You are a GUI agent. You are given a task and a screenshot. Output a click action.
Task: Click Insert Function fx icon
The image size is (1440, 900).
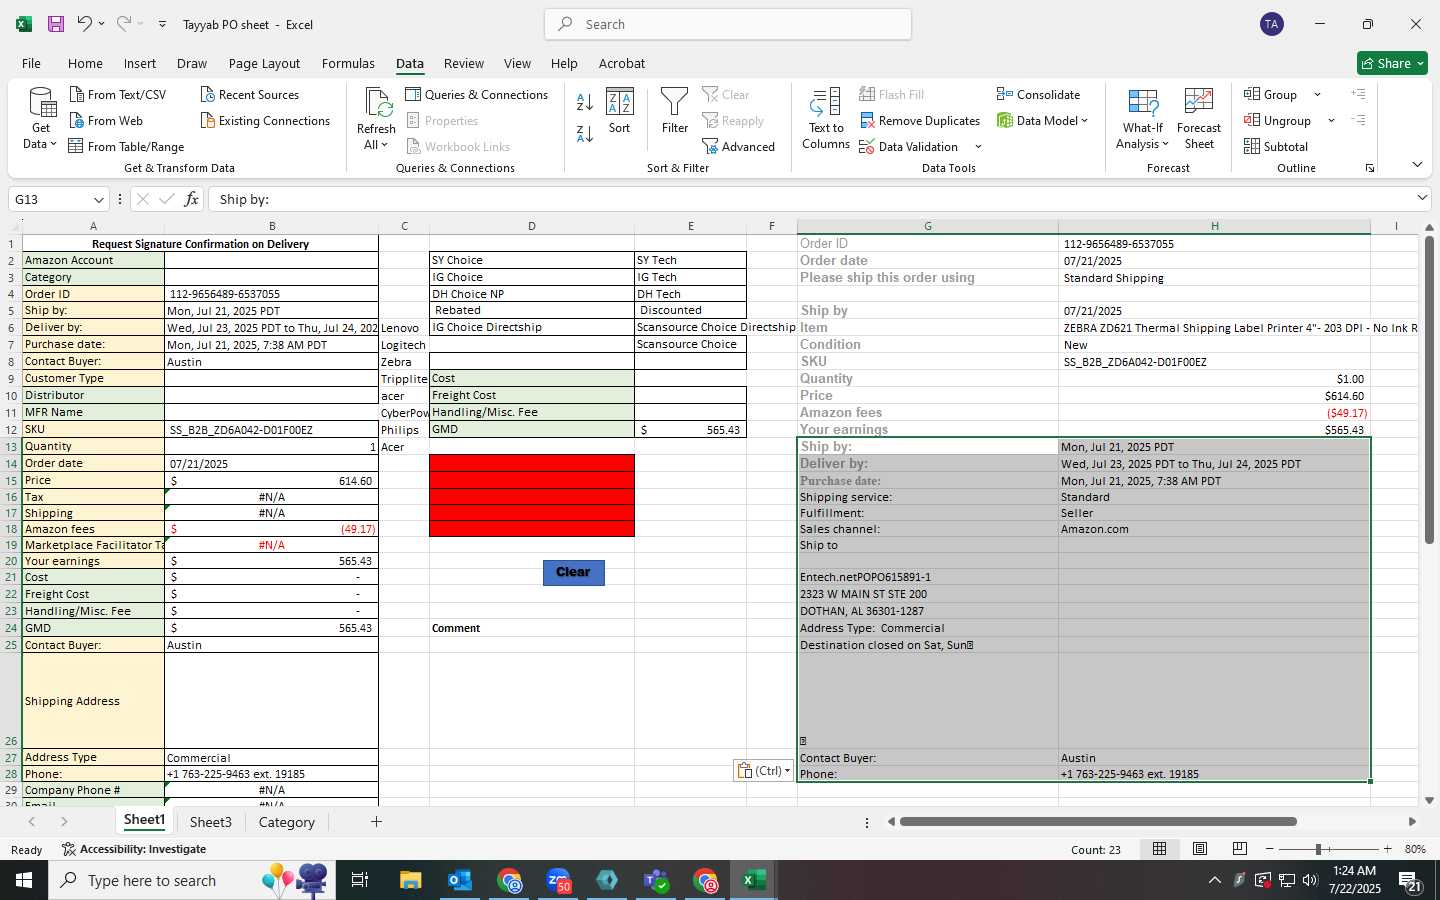(x=191, y=199)
